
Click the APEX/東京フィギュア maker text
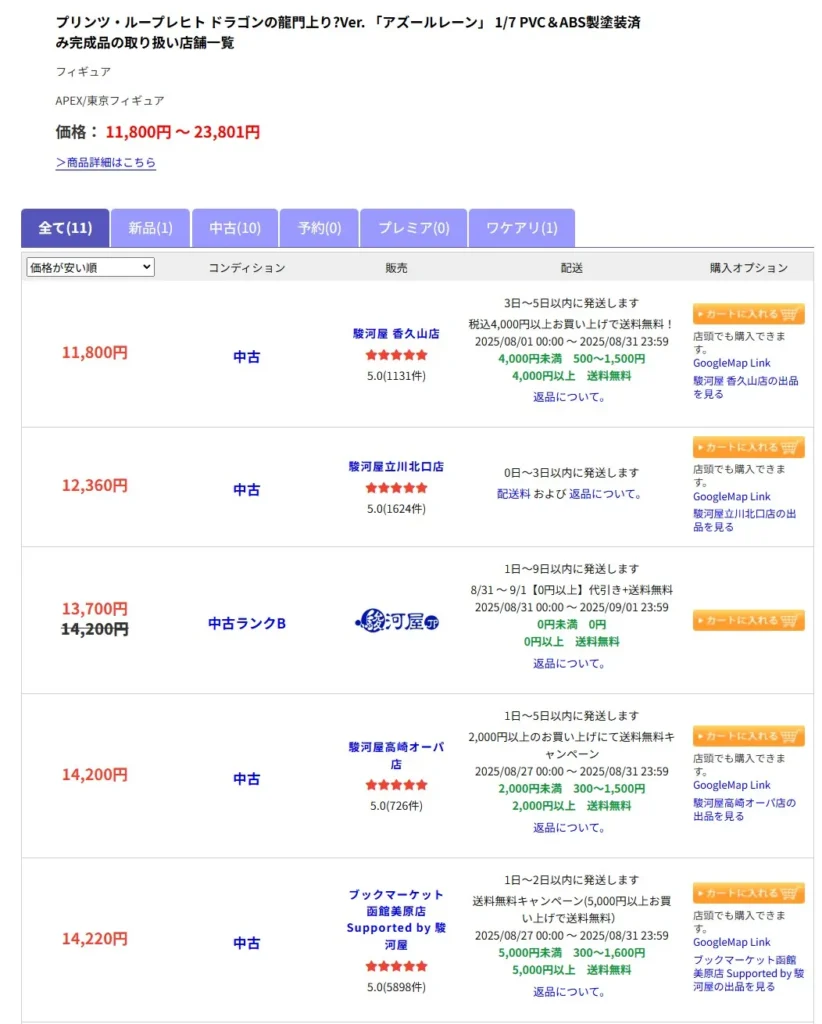(110, 101)
